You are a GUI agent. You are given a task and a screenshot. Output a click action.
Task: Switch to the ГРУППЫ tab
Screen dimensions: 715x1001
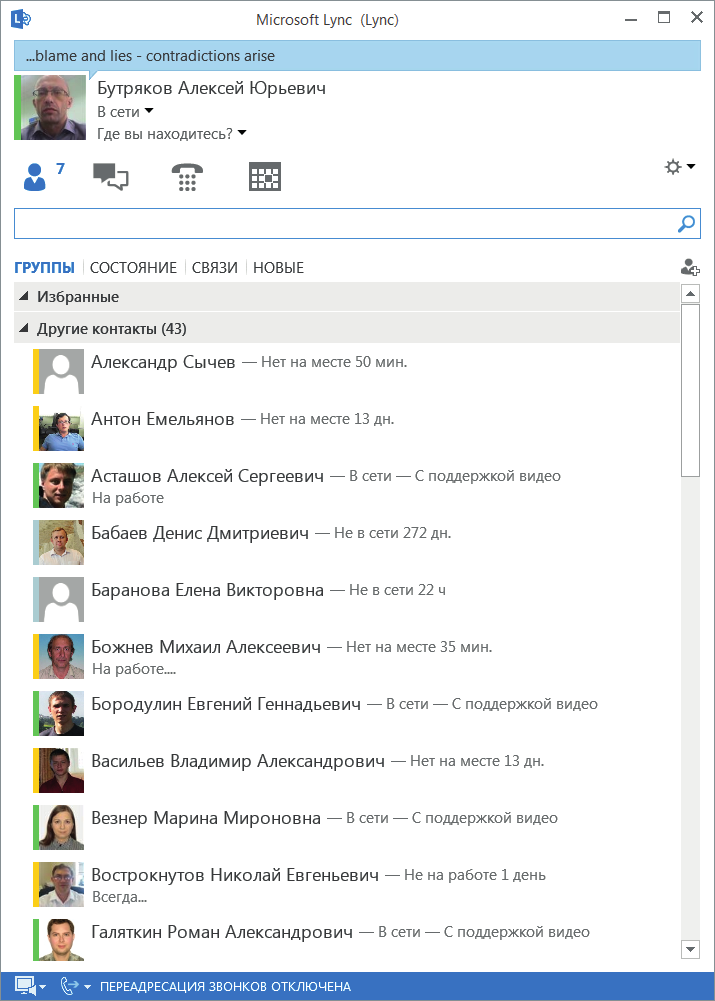[x=44, y=267]
